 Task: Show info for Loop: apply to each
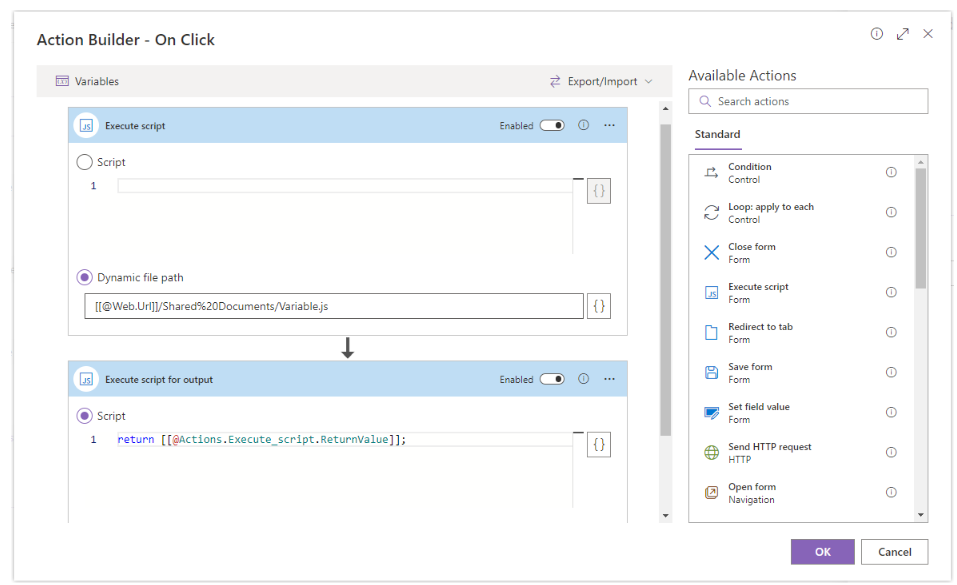(x=891, y=212)
